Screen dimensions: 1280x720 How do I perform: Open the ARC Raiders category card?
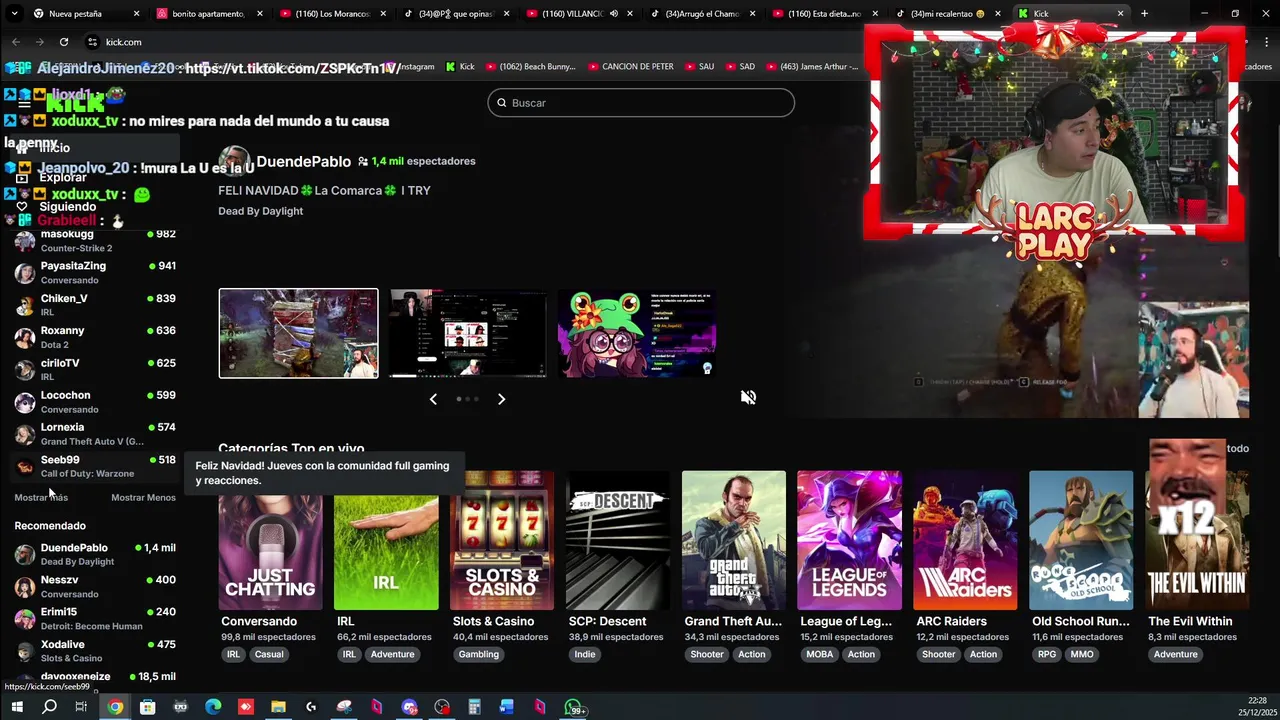pyautogui.click(x=965, y=540)
